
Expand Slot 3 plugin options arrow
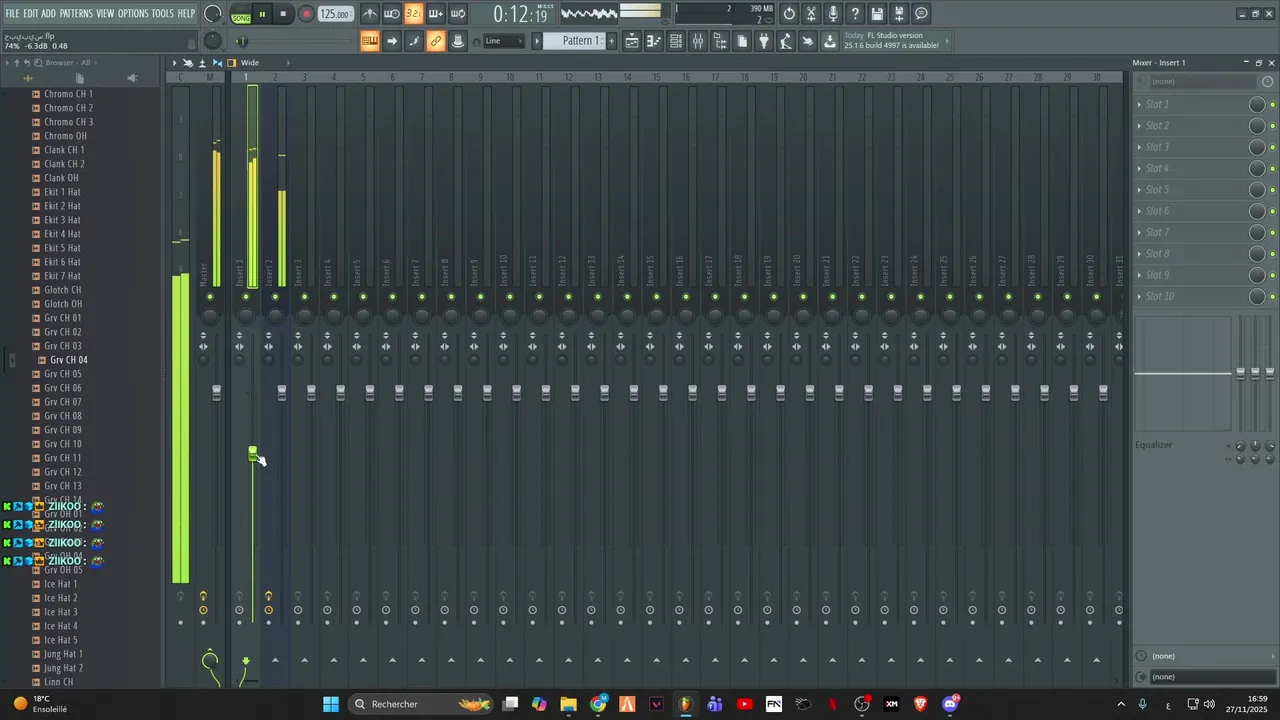pyautogui.click(x=1139, y=147)
